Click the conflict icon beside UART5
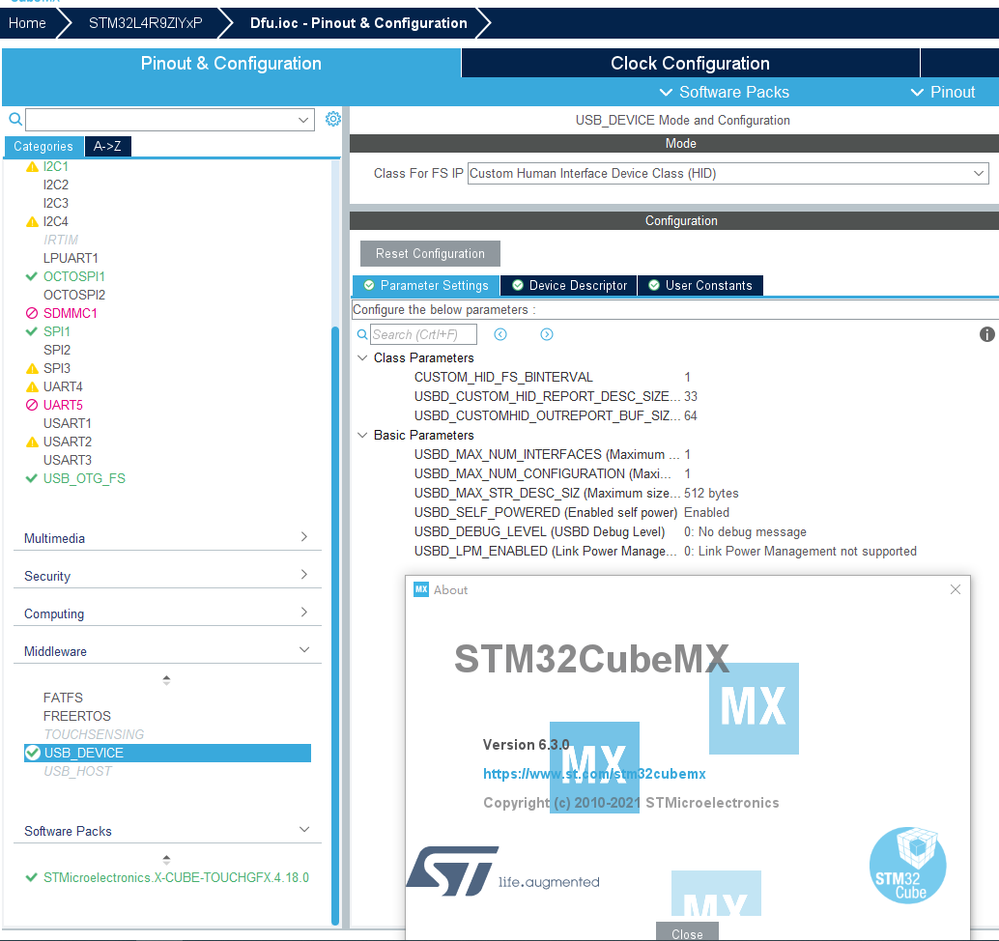Screen dimensions: 999x941 pyautogui.click(x=32, y=405)
